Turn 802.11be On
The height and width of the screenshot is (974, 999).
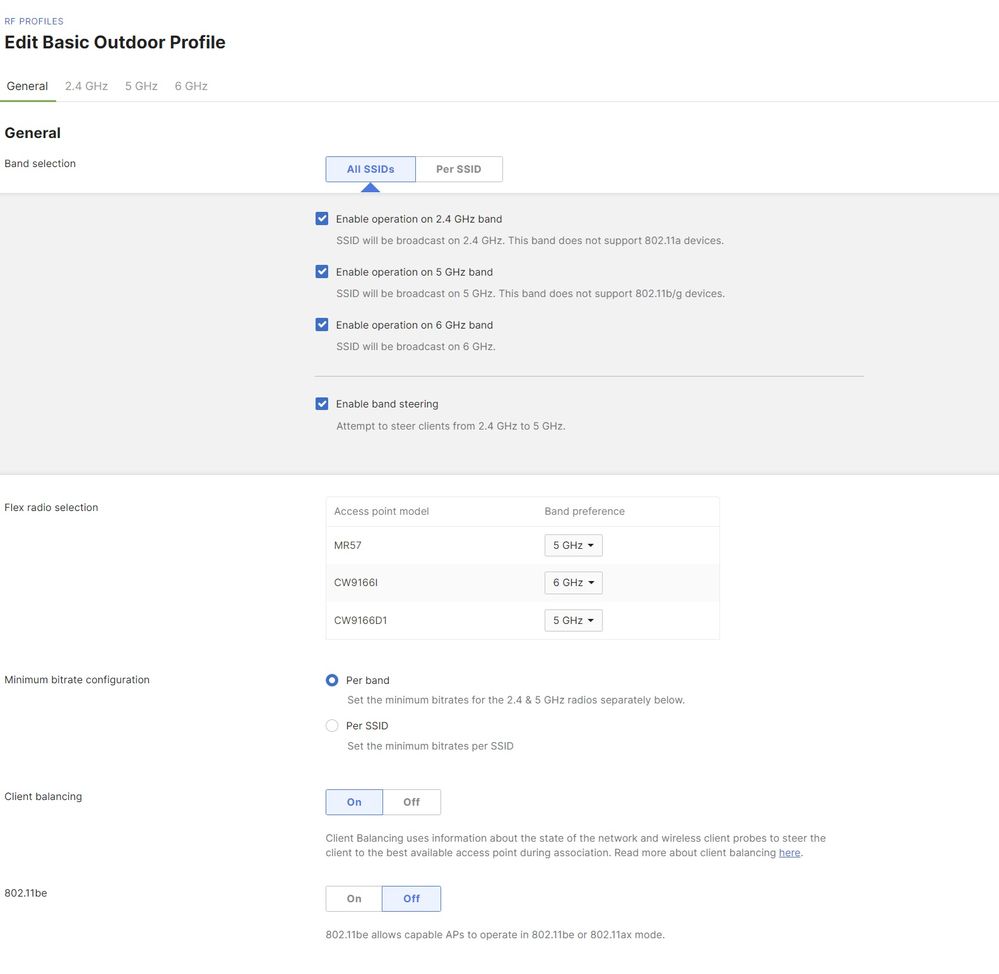[354, 899]
